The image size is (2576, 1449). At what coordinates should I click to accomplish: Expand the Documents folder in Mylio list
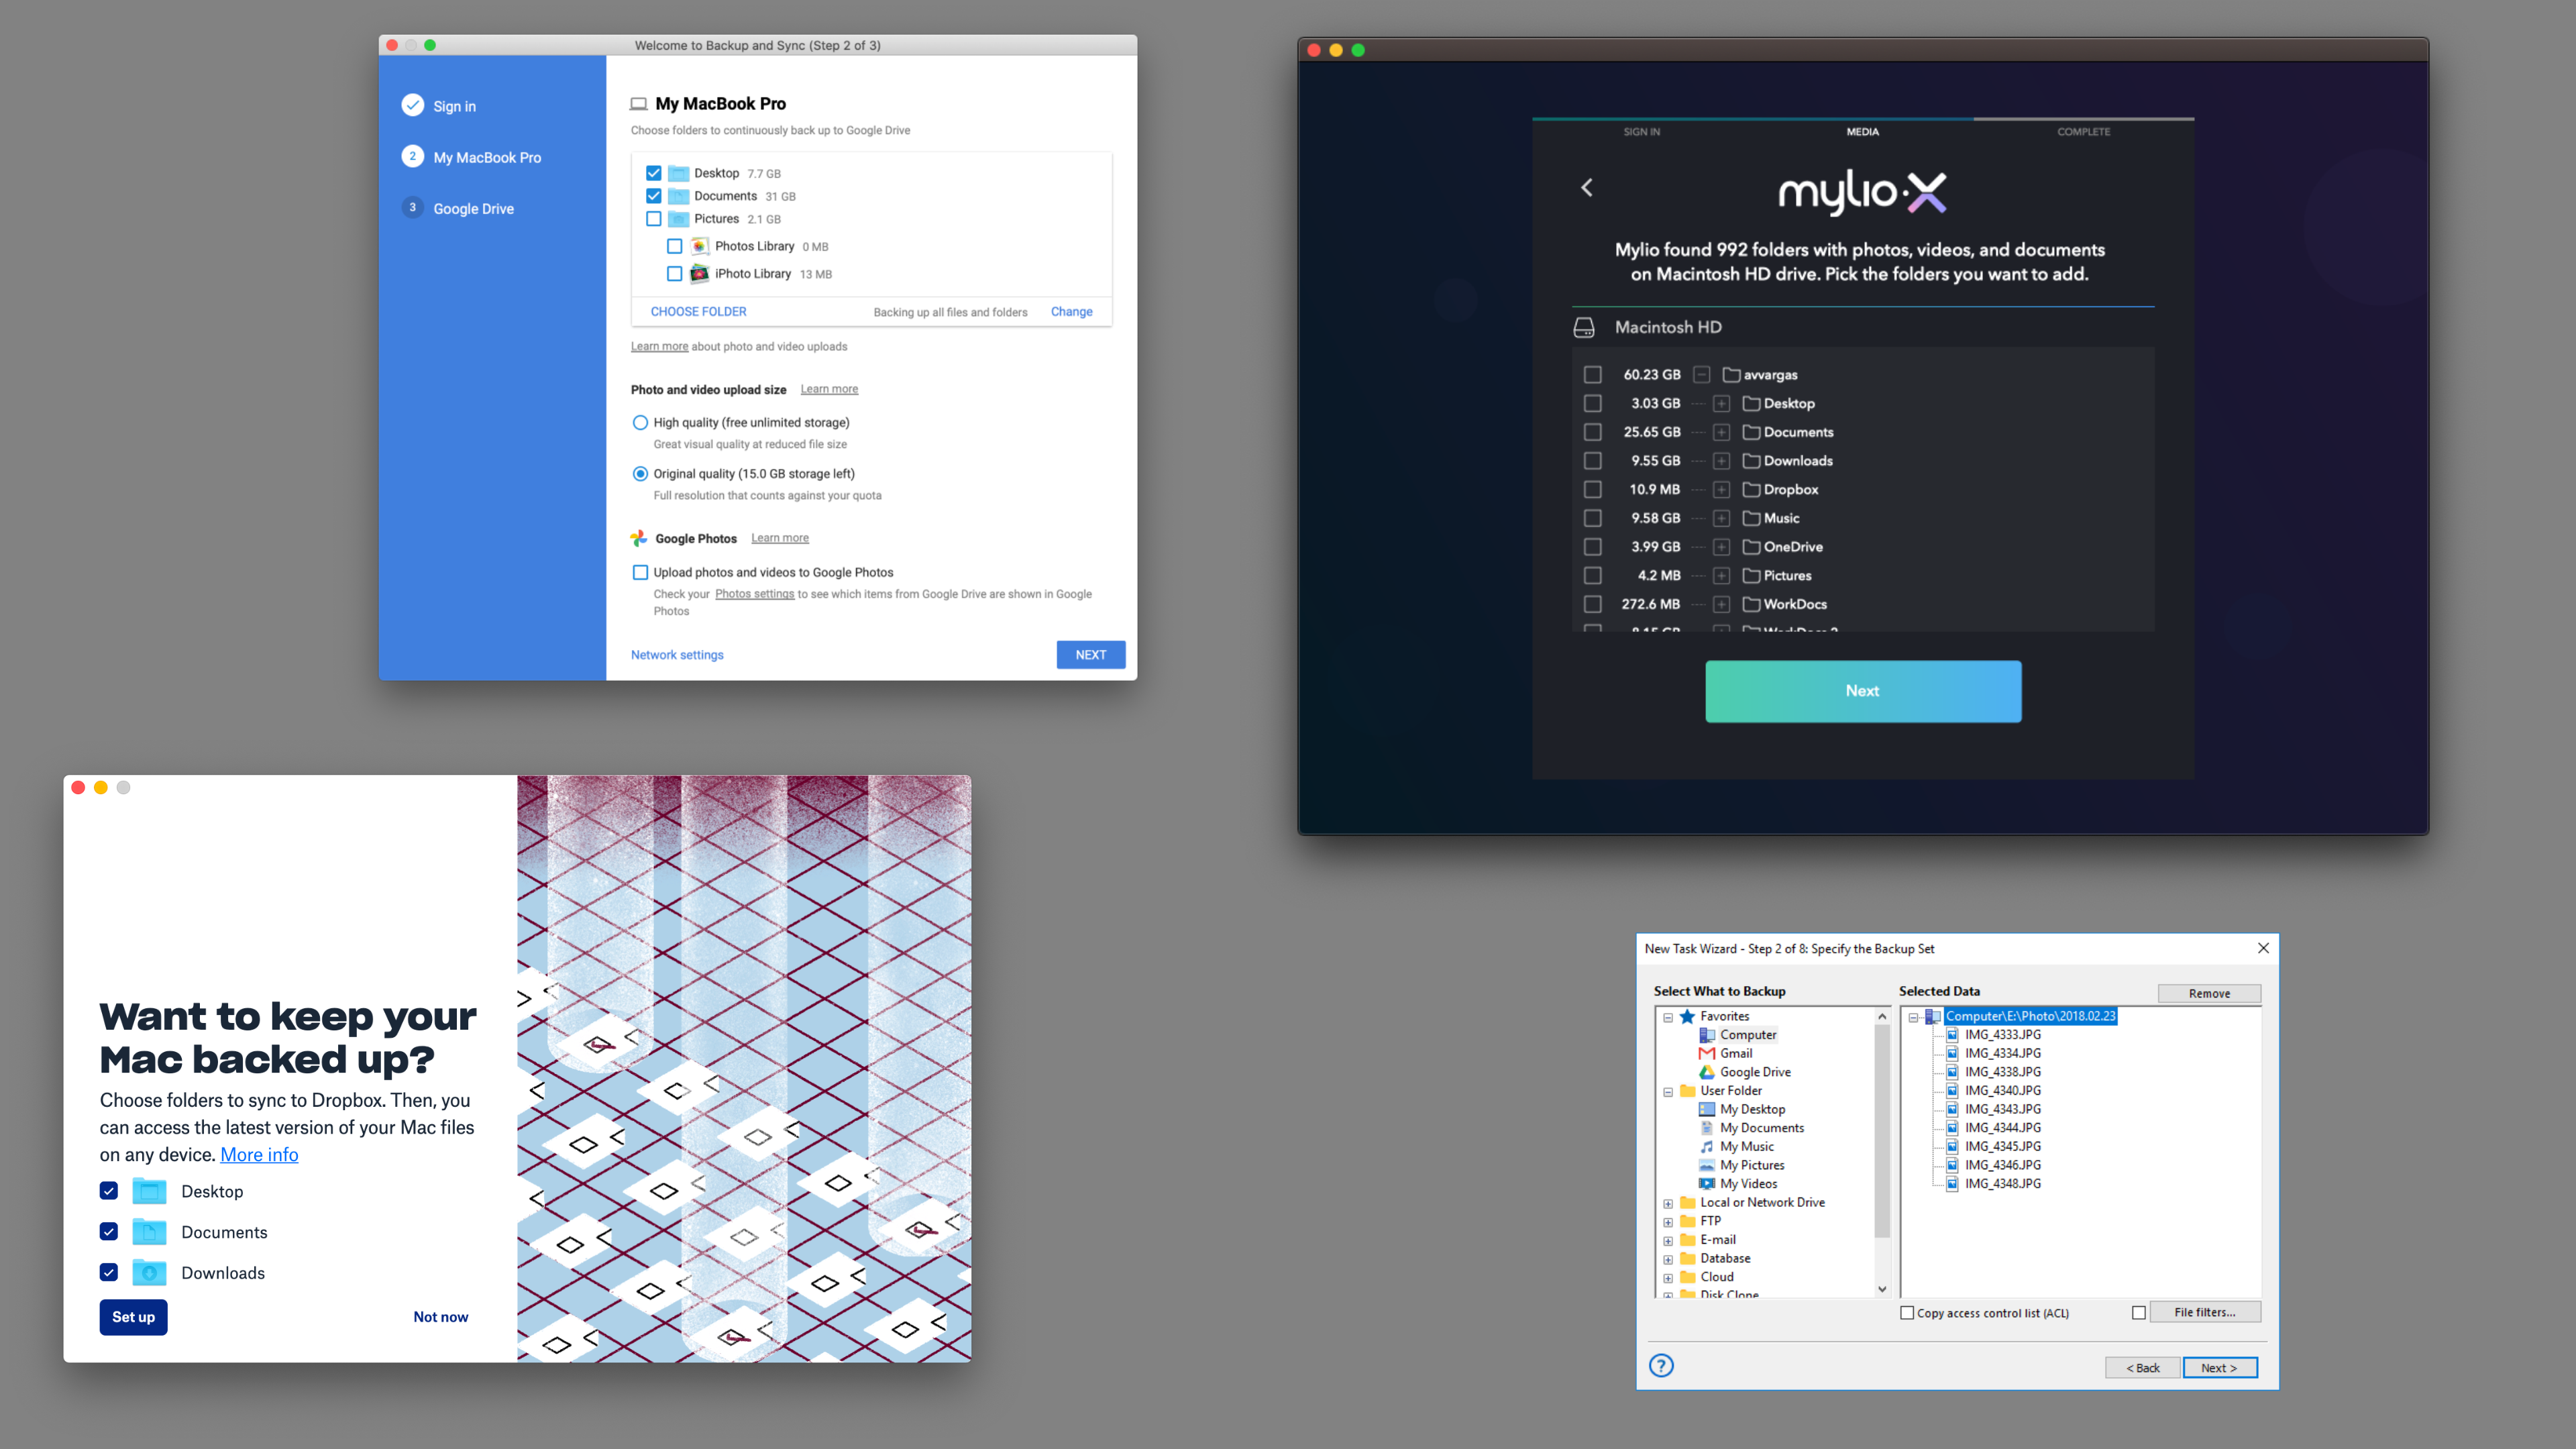tap(1721, 433)
